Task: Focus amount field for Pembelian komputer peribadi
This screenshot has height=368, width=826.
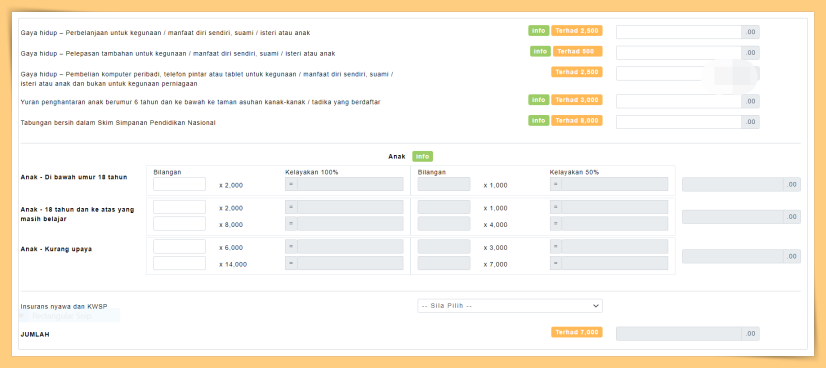Action: 678,73
